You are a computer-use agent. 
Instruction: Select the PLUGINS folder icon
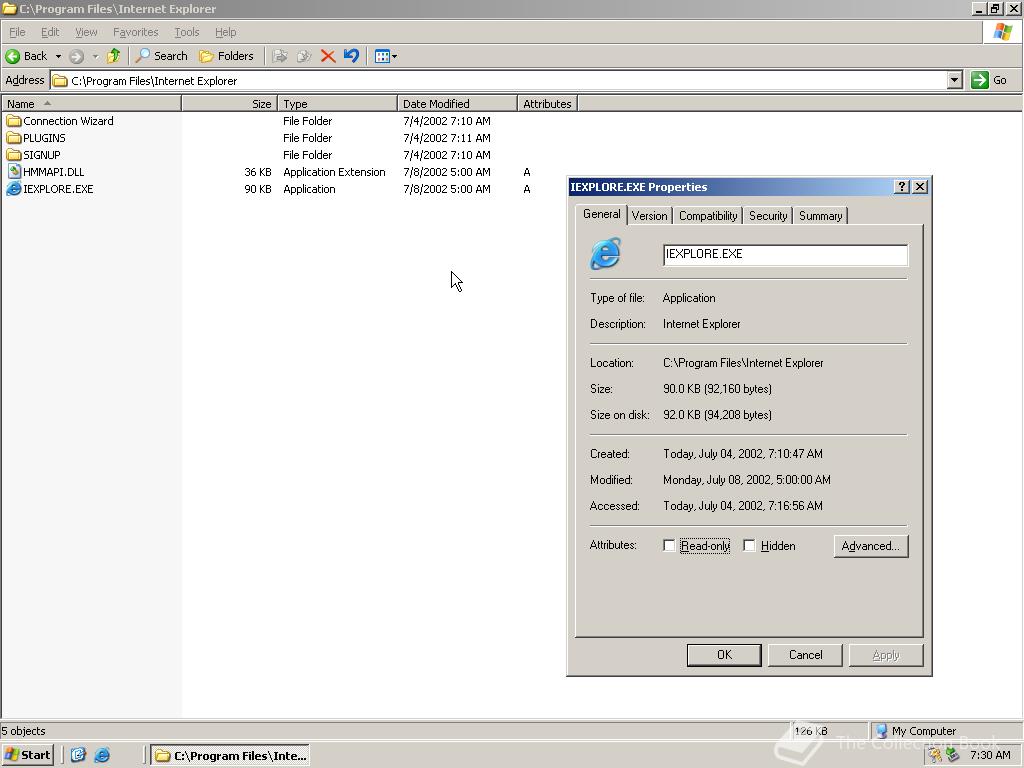[14, 138]
